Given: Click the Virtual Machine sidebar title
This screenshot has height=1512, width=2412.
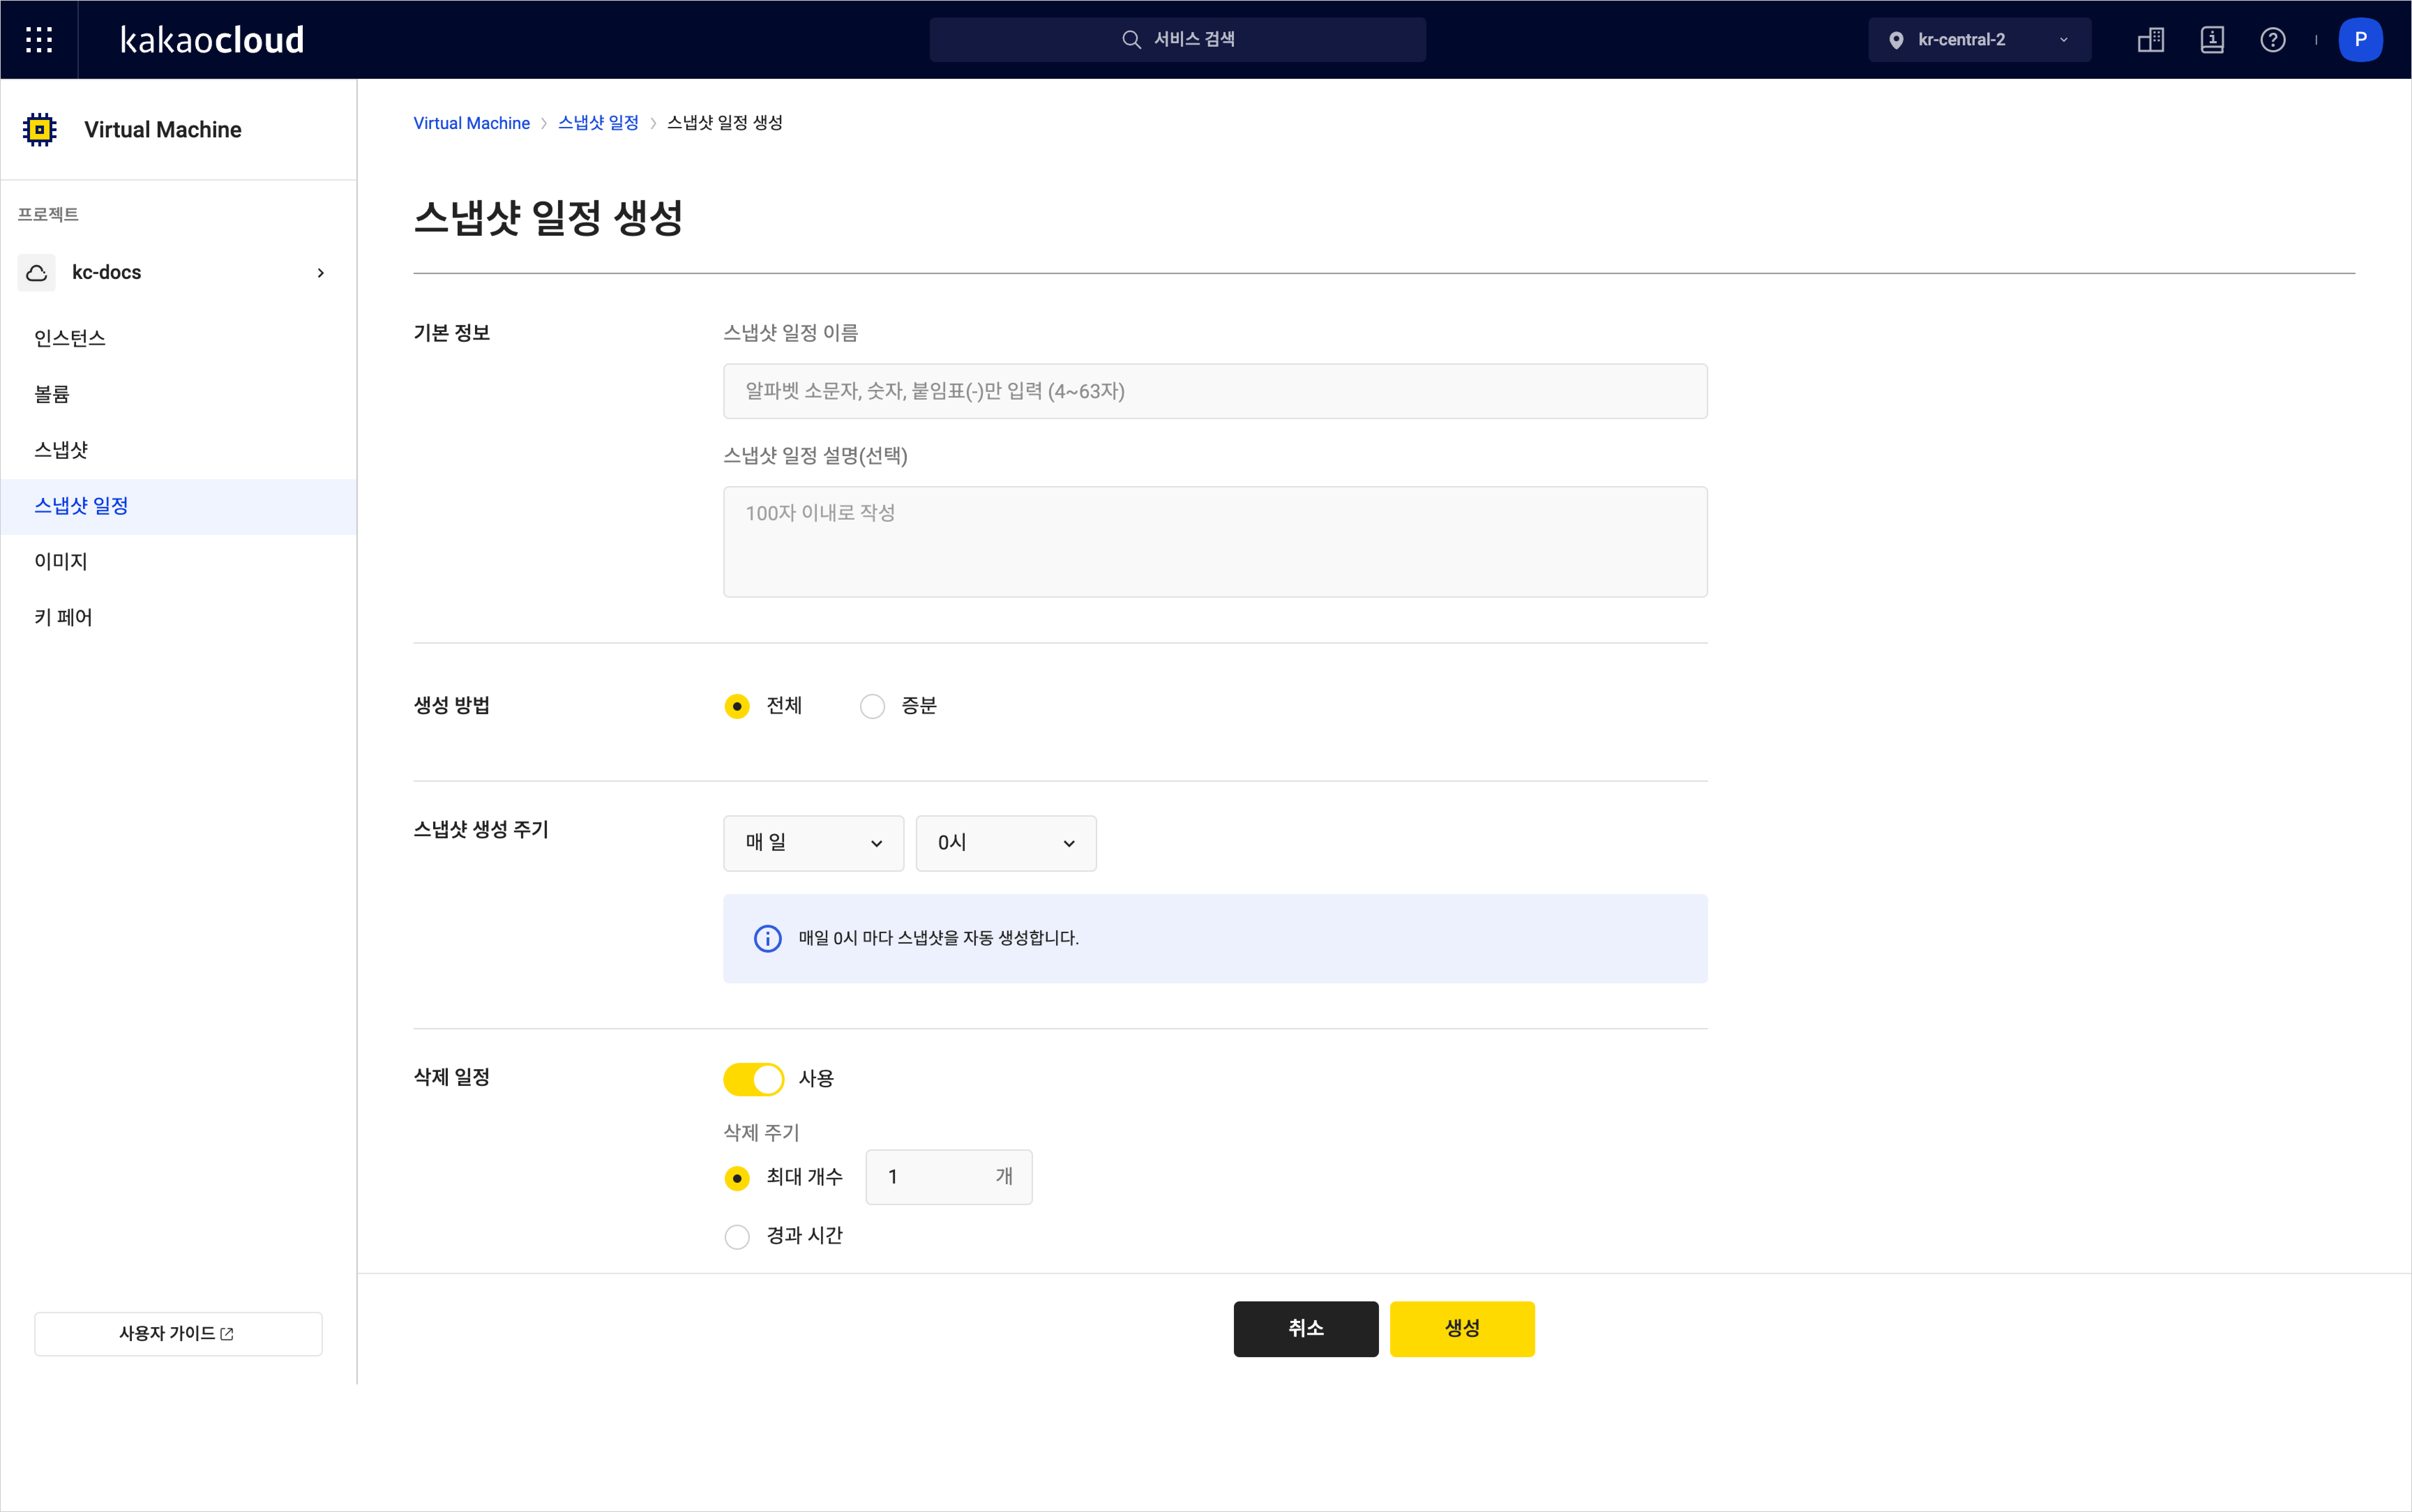Looking at the screenshot, I should coord(163,130).
